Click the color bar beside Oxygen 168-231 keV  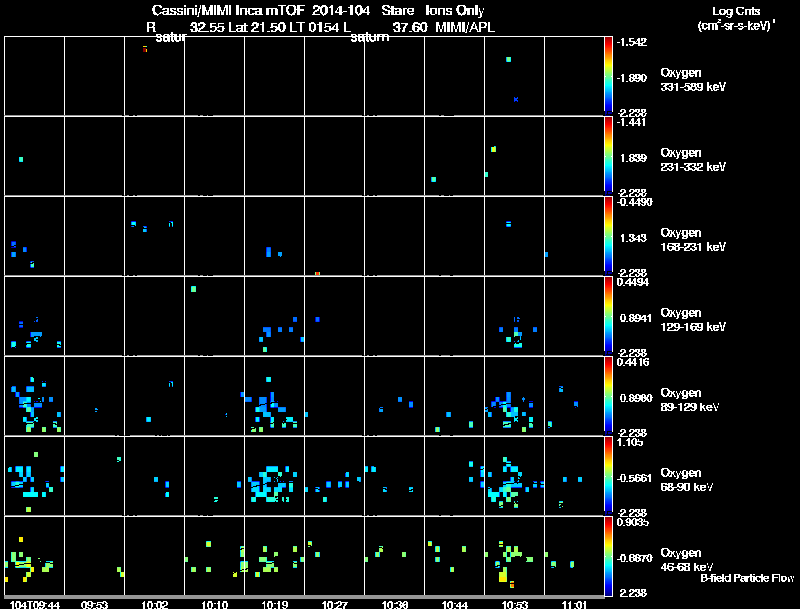[608, 236]
